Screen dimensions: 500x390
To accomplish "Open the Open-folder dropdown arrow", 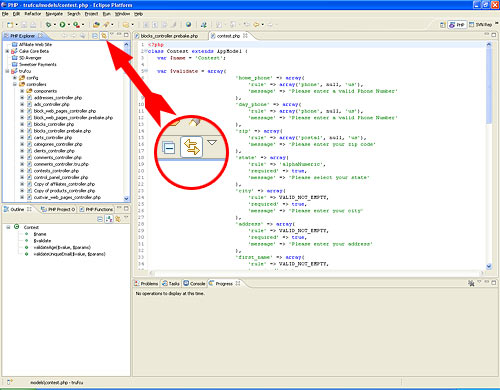I will [132, 25].
